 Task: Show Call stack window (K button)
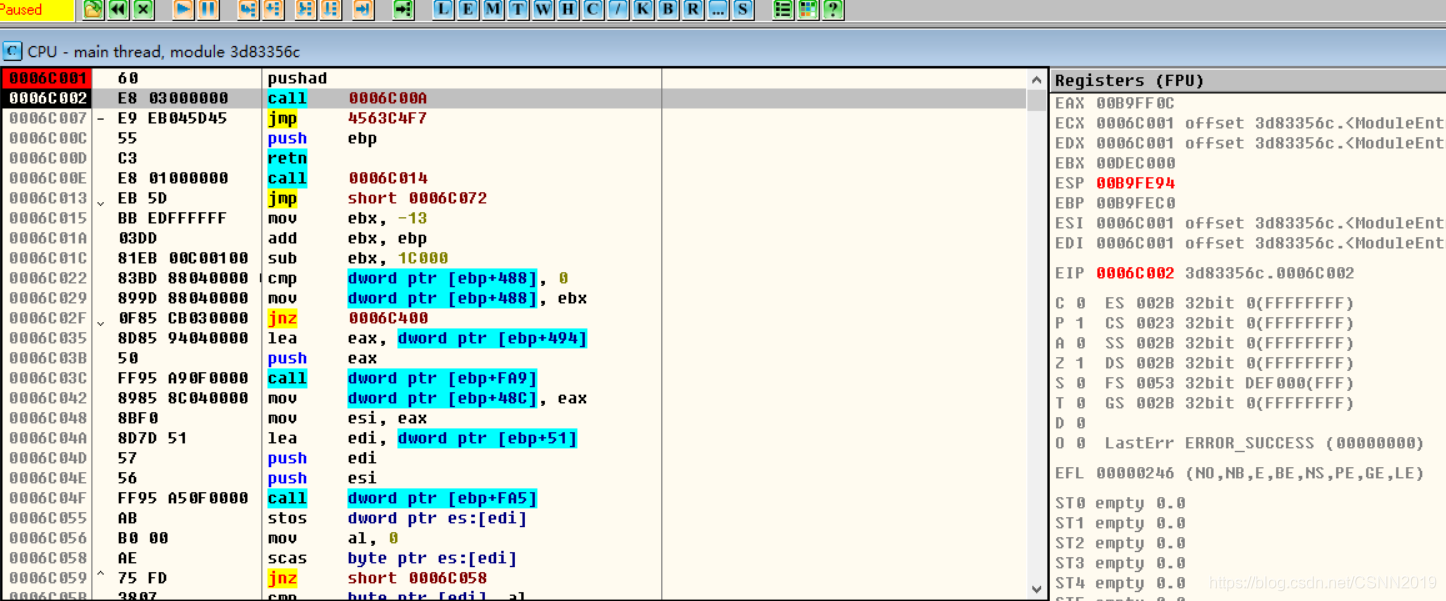coord(643,10)
